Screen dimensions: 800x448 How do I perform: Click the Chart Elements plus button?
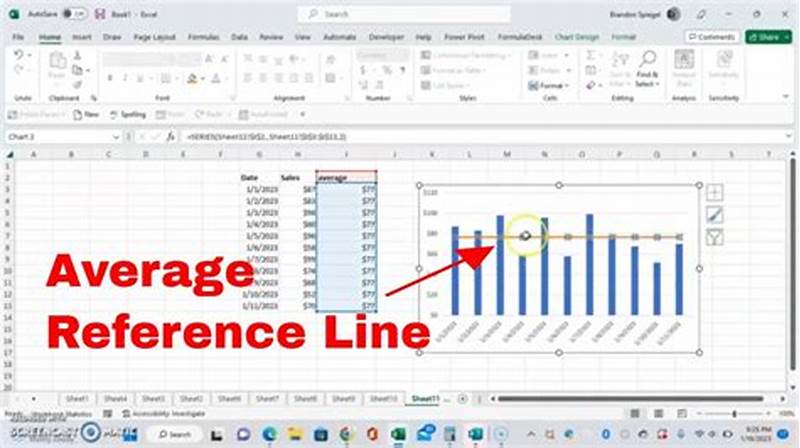click(714, 192)
